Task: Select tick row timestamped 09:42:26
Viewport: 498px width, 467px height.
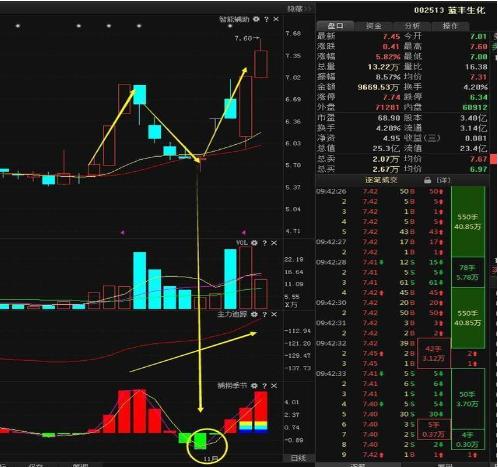Action: [x=383, y=191]
